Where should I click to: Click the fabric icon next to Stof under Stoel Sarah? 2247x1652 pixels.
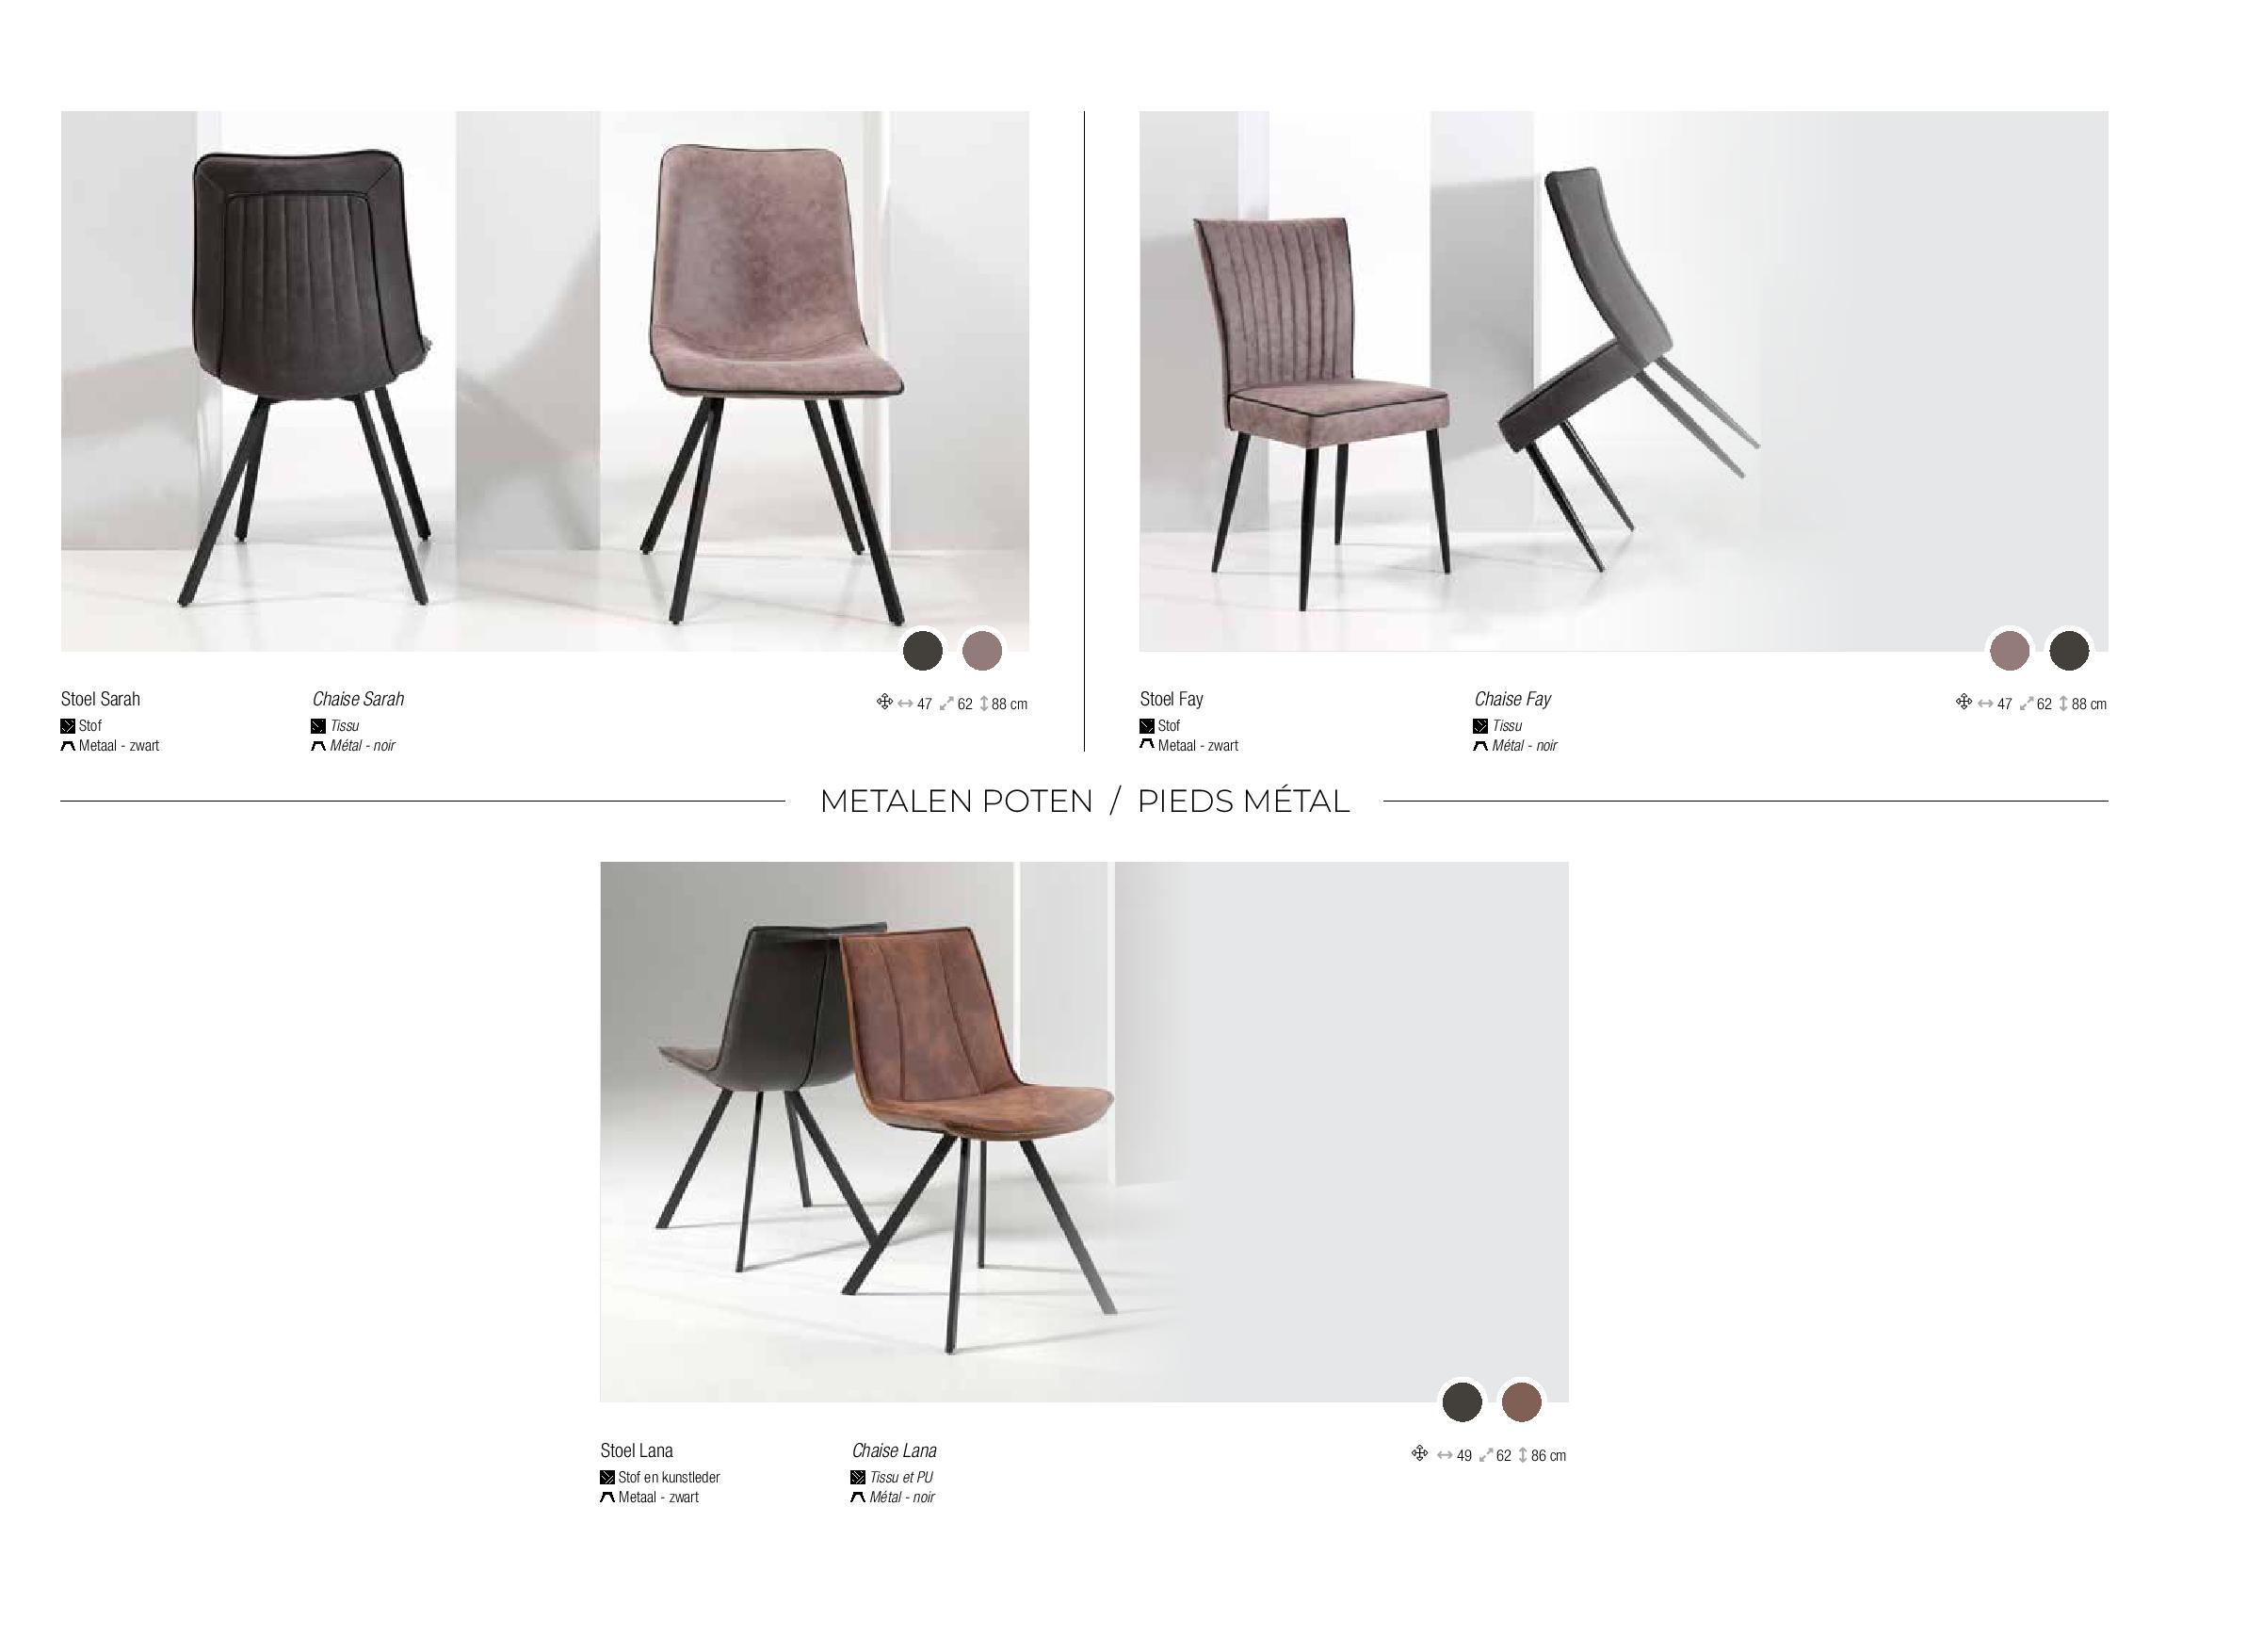[x=68, y=726]
